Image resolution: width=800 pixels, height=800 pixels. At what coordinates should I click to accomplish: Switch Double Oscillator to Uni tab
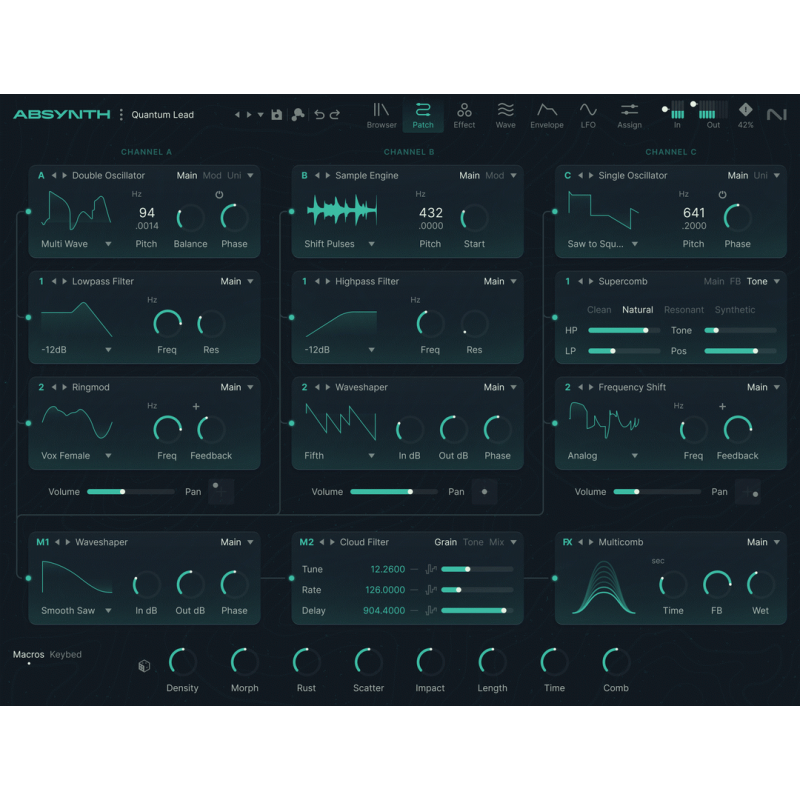pos(234,176)
